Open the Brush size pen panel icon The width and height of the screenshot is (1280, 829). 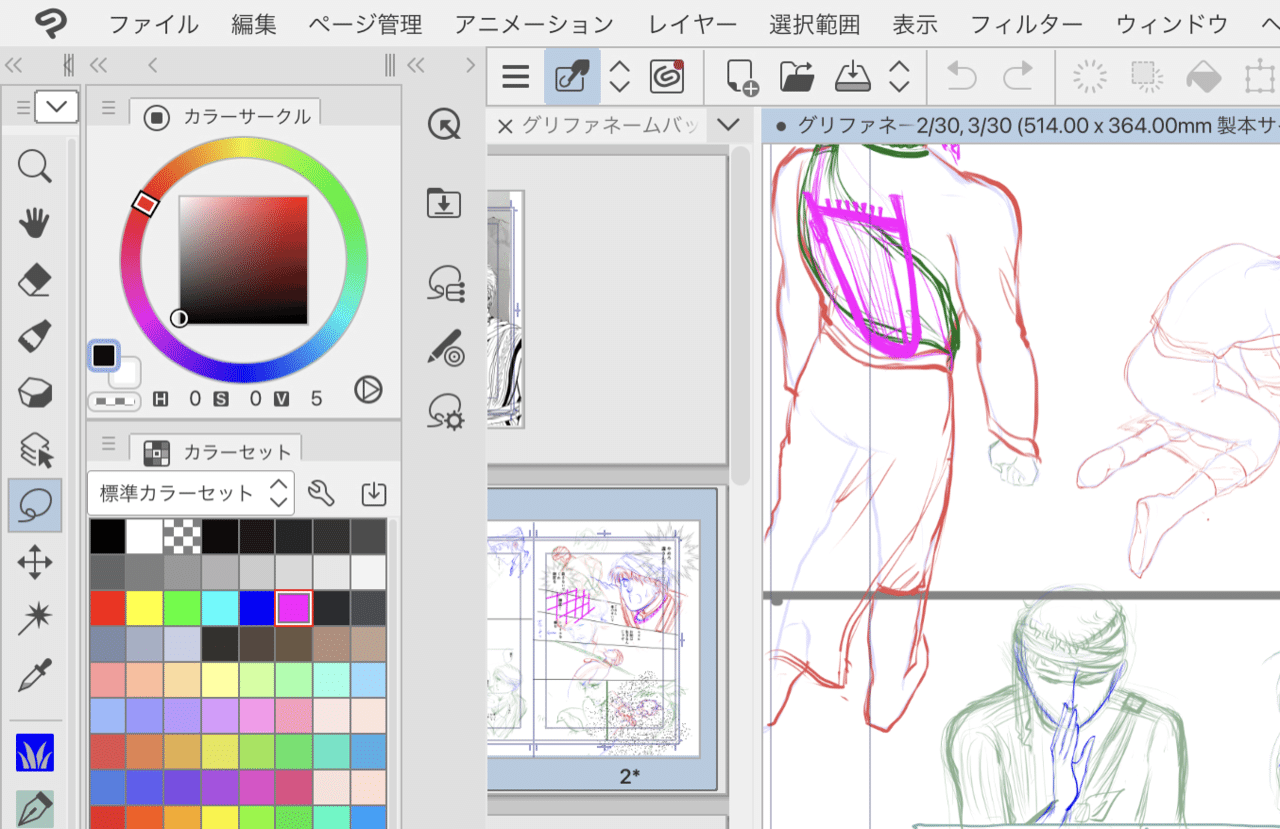445,347
